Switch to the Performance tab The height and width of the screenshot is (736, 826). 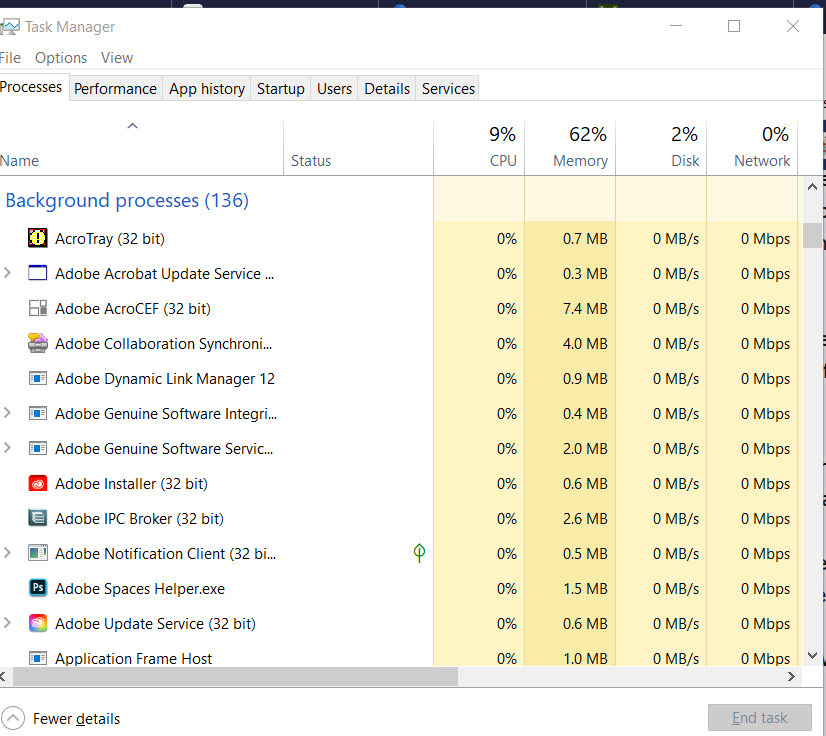pyautogui.click(x=115, y=89)
